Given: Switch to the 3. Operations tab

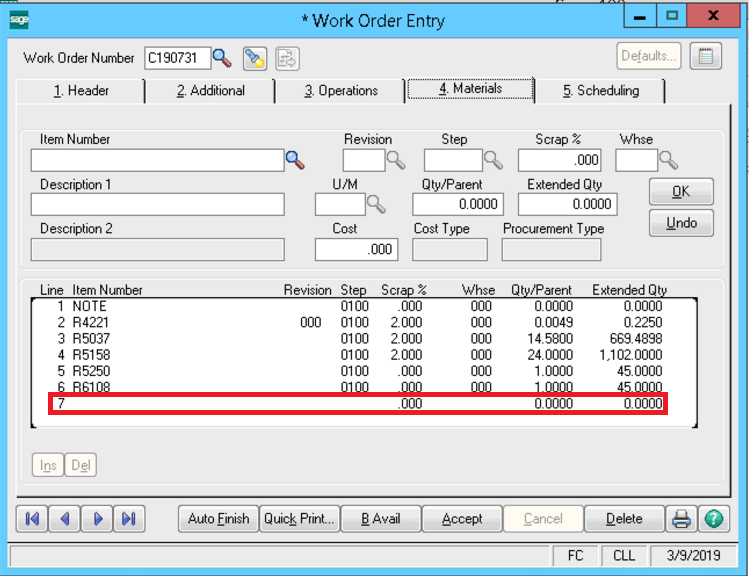Looking at the screenshot, I should [341, 91].
